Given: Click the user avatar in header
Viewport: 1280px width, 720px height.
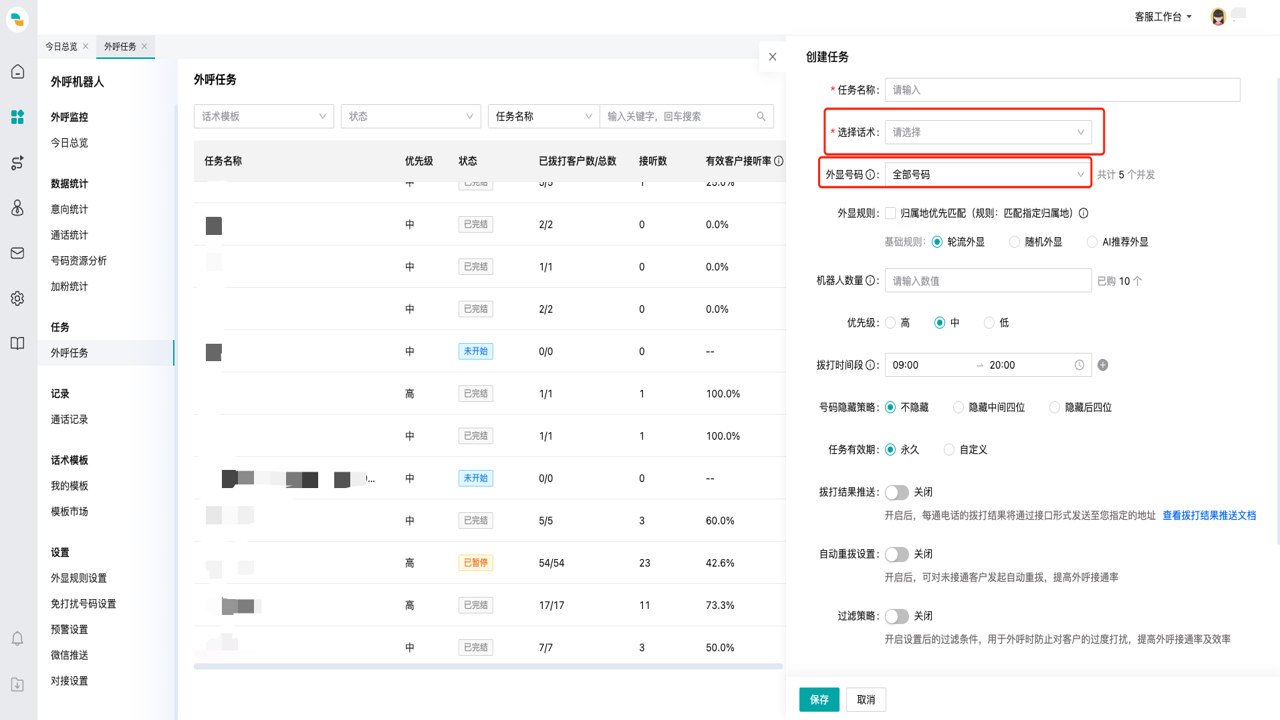Looking at the screenshot, I should coord(1218,17).
